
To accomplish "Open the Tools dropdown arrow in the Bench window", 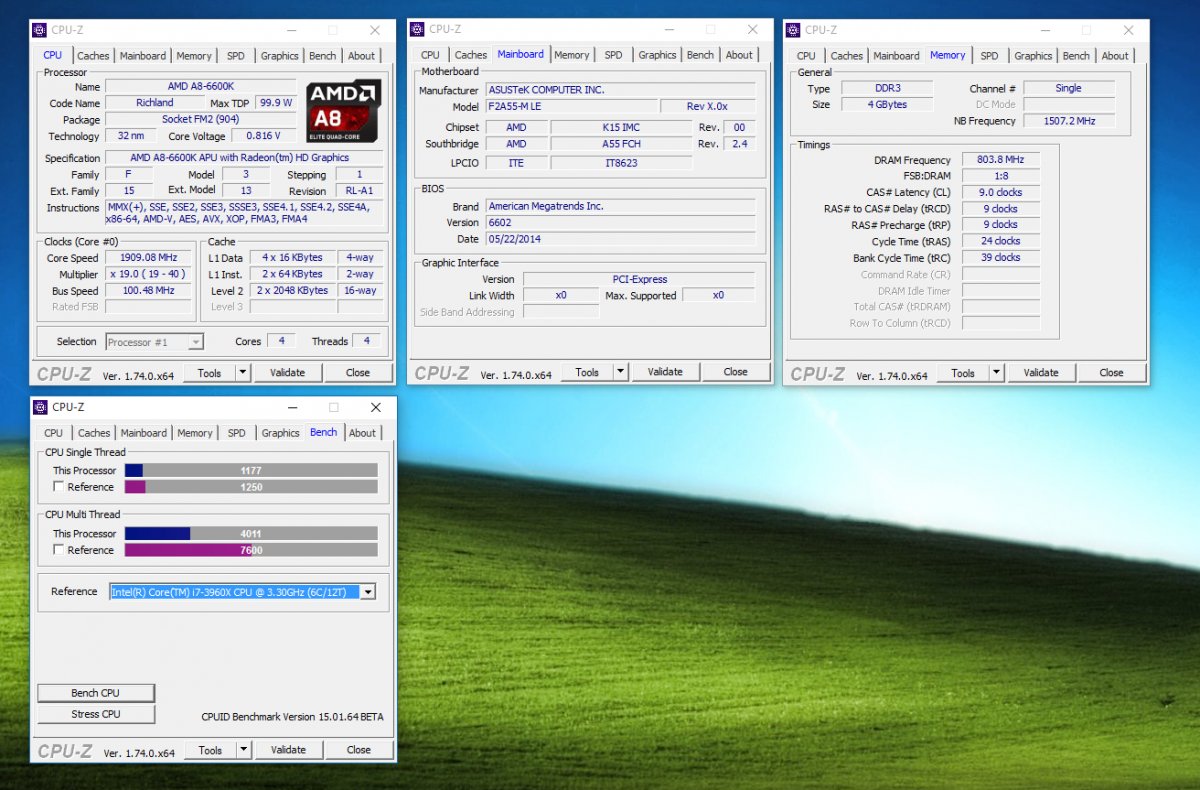I will (x=243, y=749).
